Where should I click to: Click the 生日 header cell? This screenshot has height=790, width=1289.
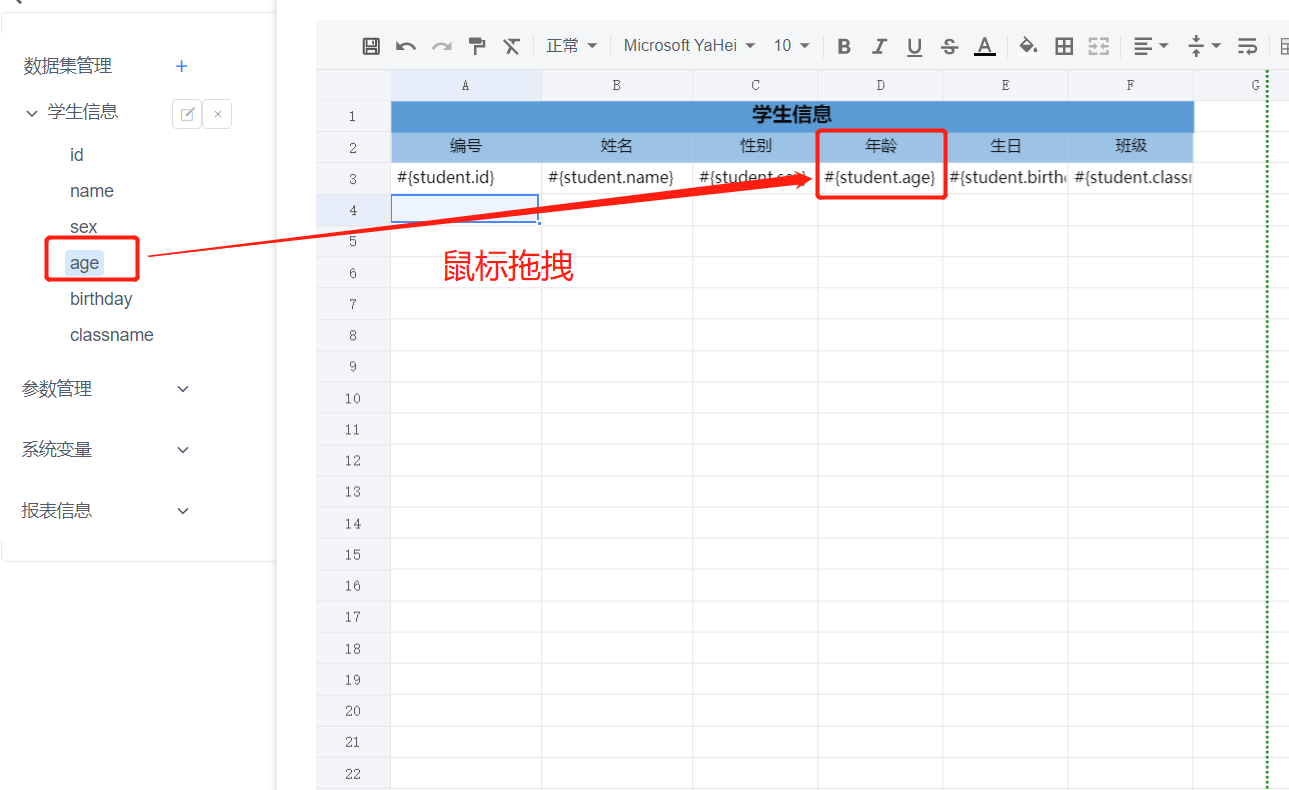click(x=1005, y=147)
